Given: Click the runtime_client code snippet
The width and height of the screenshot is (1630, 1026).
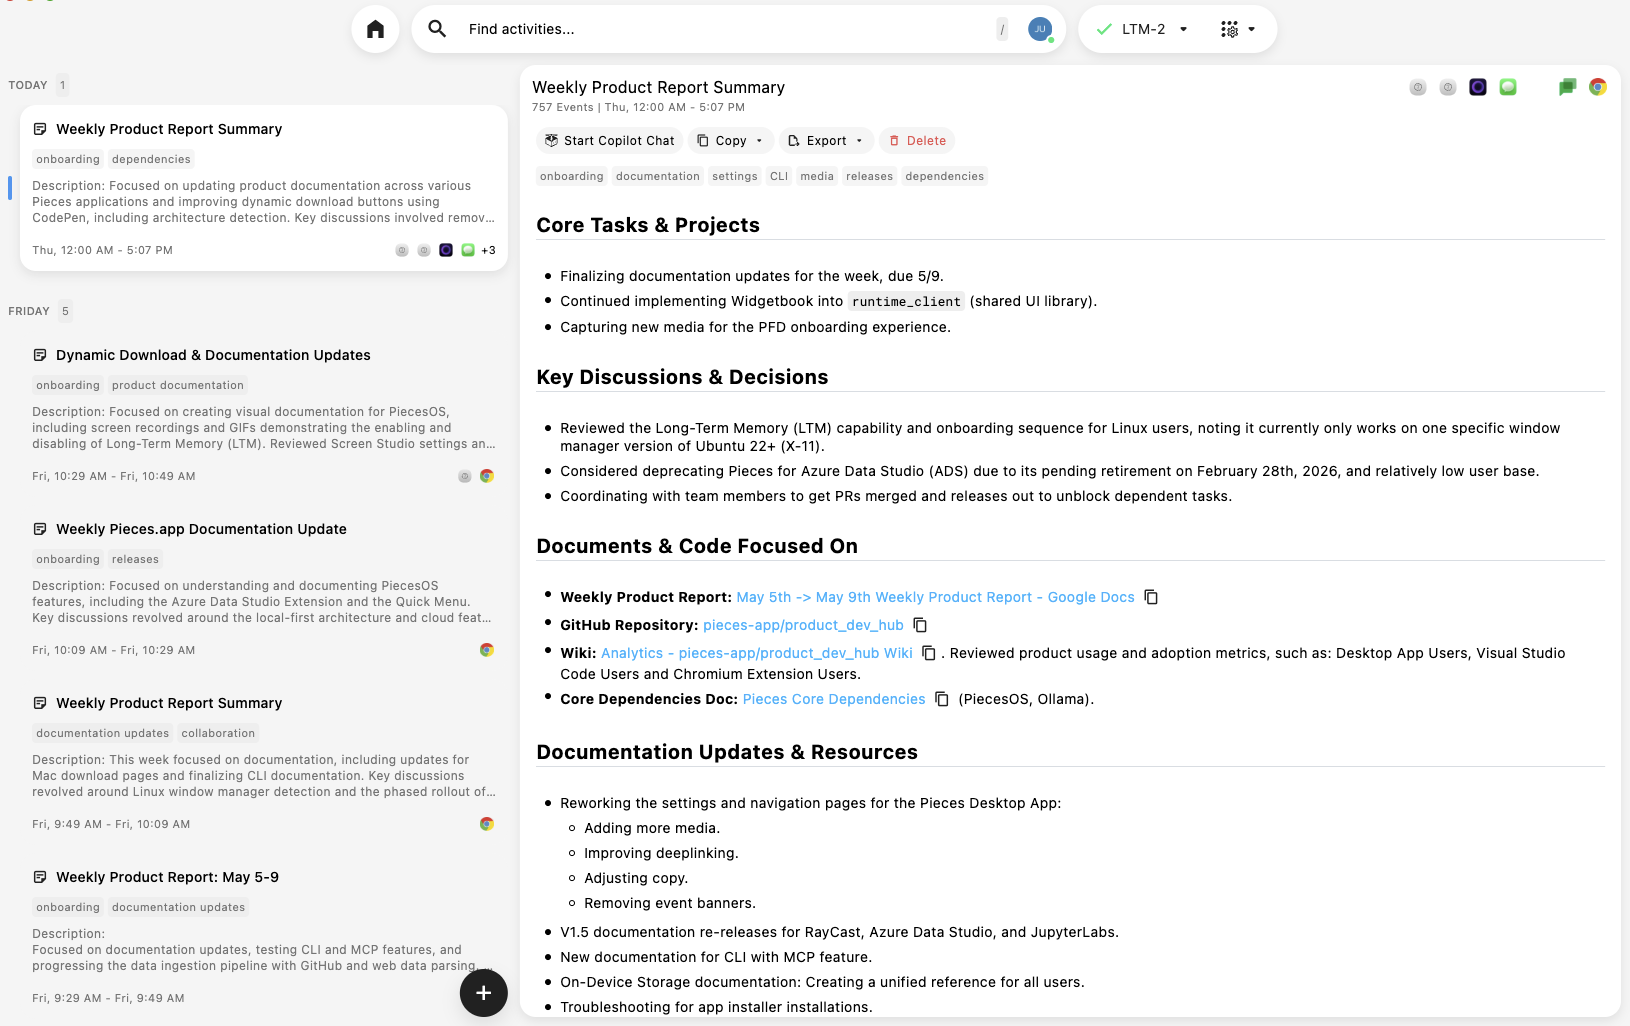Looking at the screenshot, I should [x=907, y=301].
